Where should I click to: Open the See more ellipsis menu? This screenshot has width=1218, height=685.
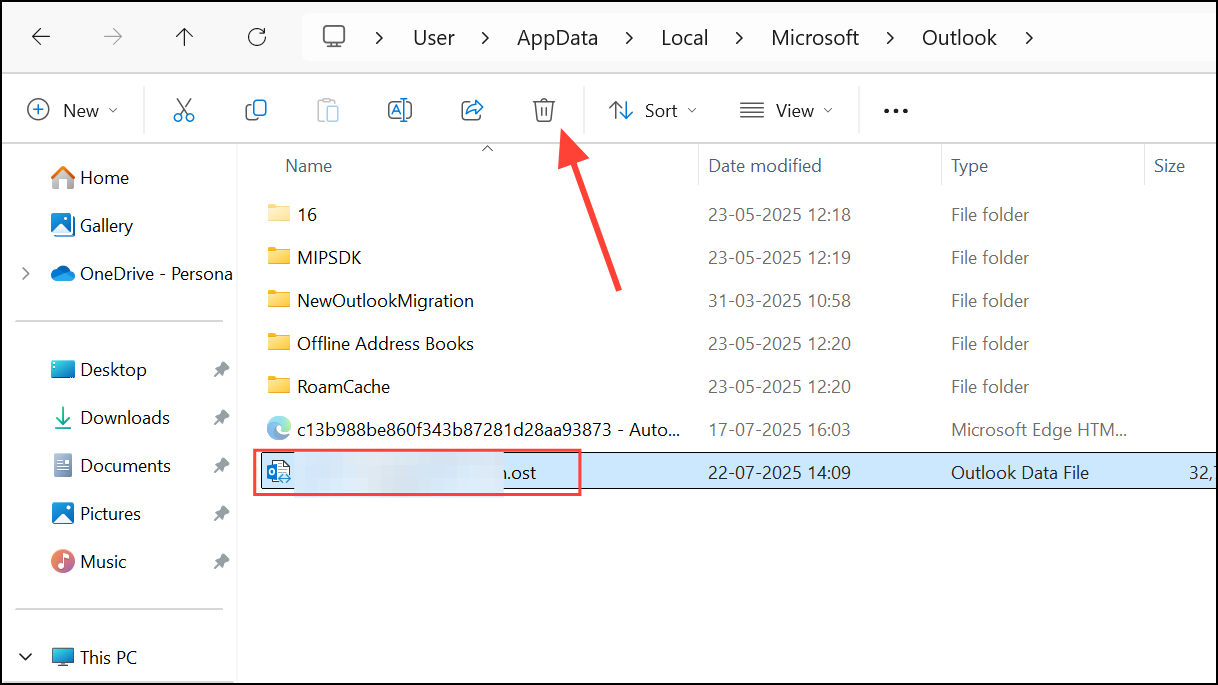pos(896,111)
